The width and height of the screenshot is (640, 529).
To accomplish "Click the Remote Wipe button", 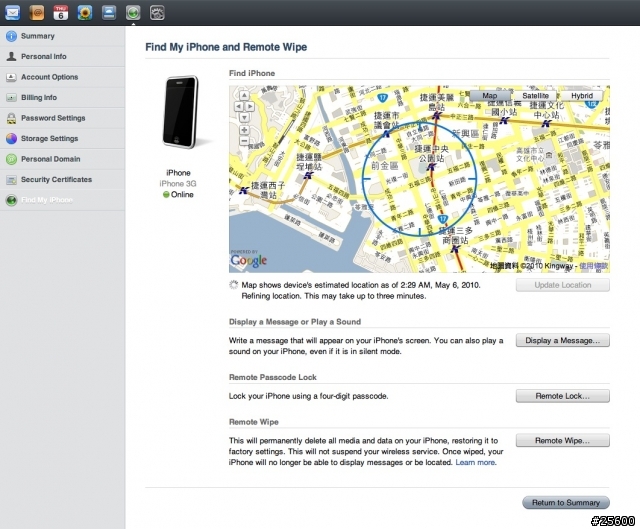I will coord(562,440).
